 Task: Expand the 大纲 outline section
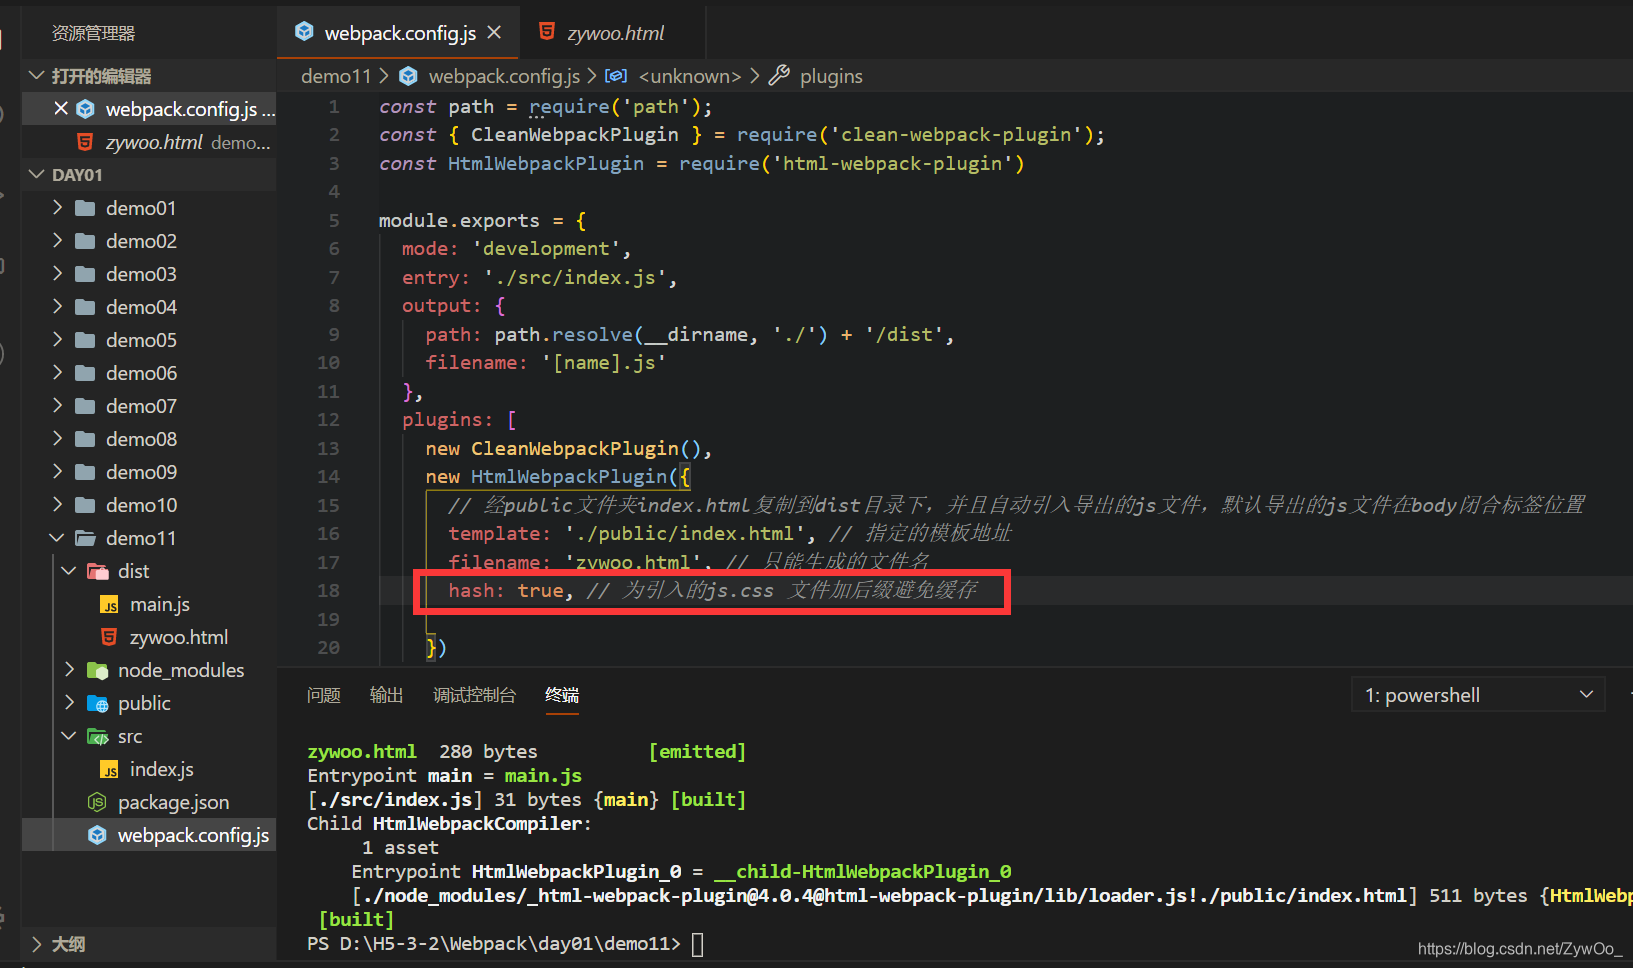[x=37, y=944]
